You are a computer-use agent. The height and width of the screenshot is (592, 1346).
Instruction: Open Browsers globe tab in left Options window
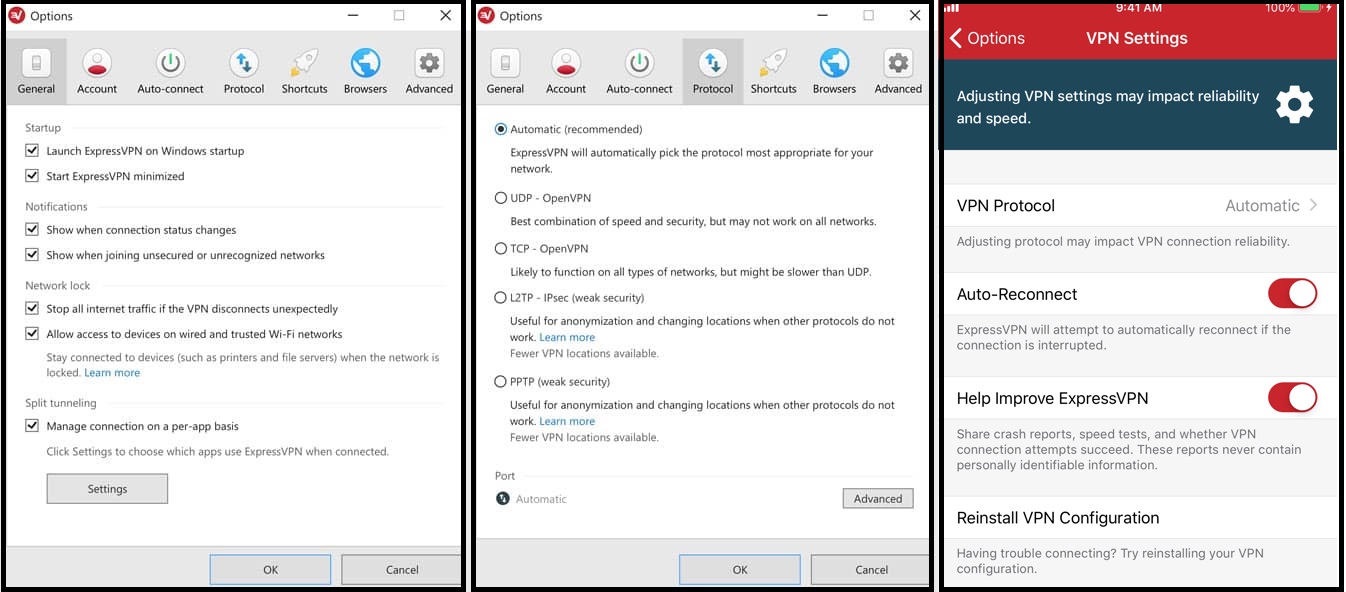(x=365, y=71)
